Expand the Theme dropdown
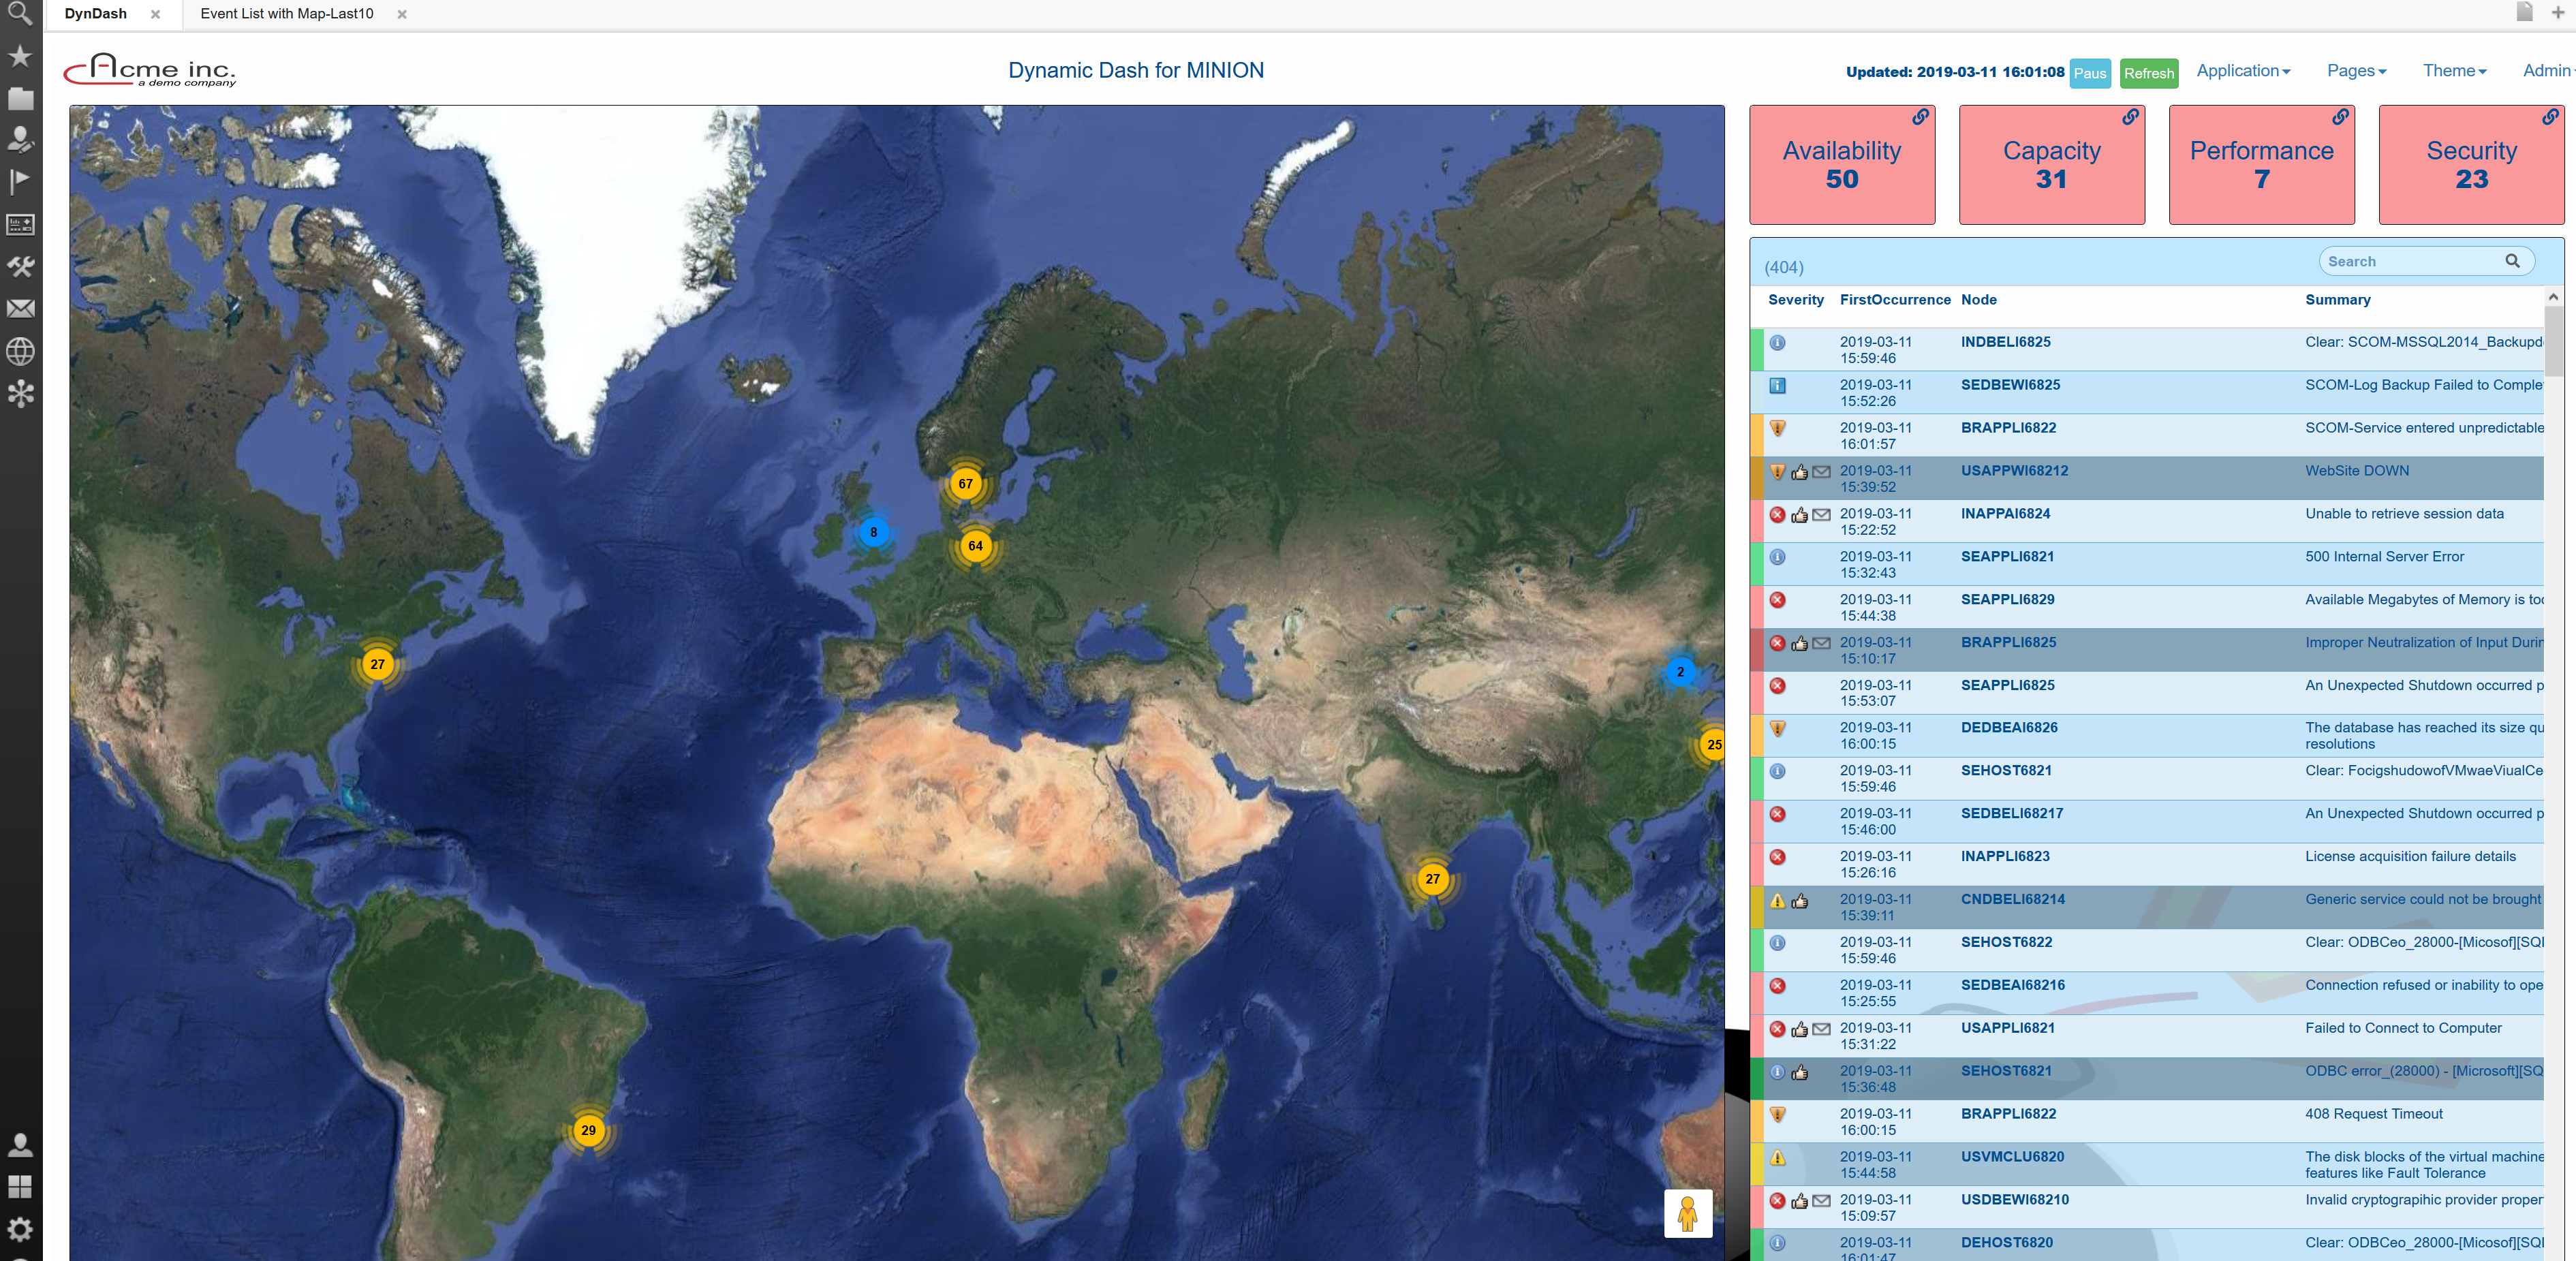 tap(2453, 71)
